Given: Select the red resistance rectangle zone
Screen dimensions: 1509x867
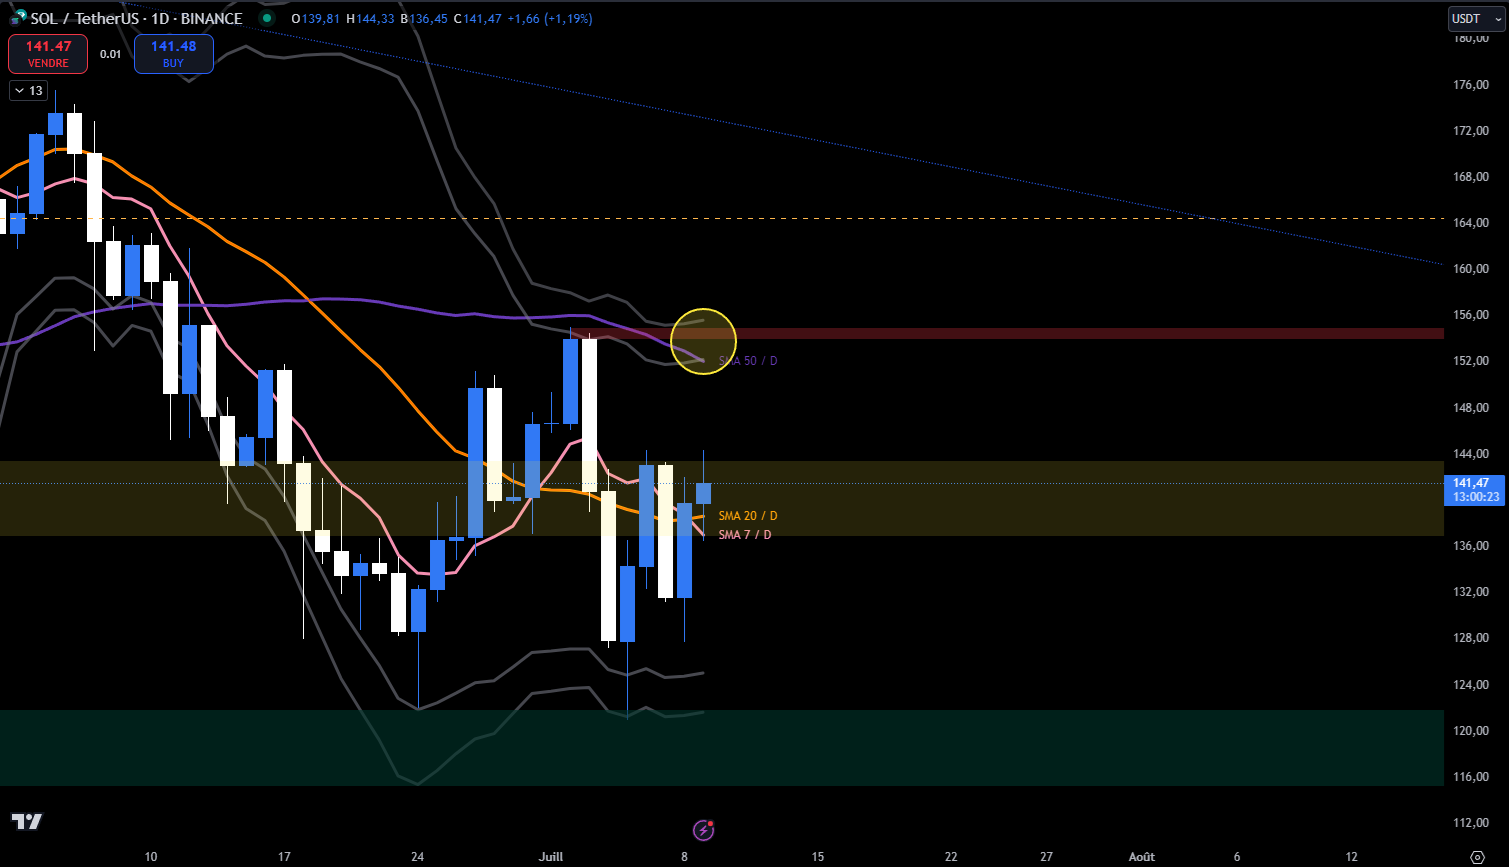Looking at the screenshot, I should click(1000, 333).
